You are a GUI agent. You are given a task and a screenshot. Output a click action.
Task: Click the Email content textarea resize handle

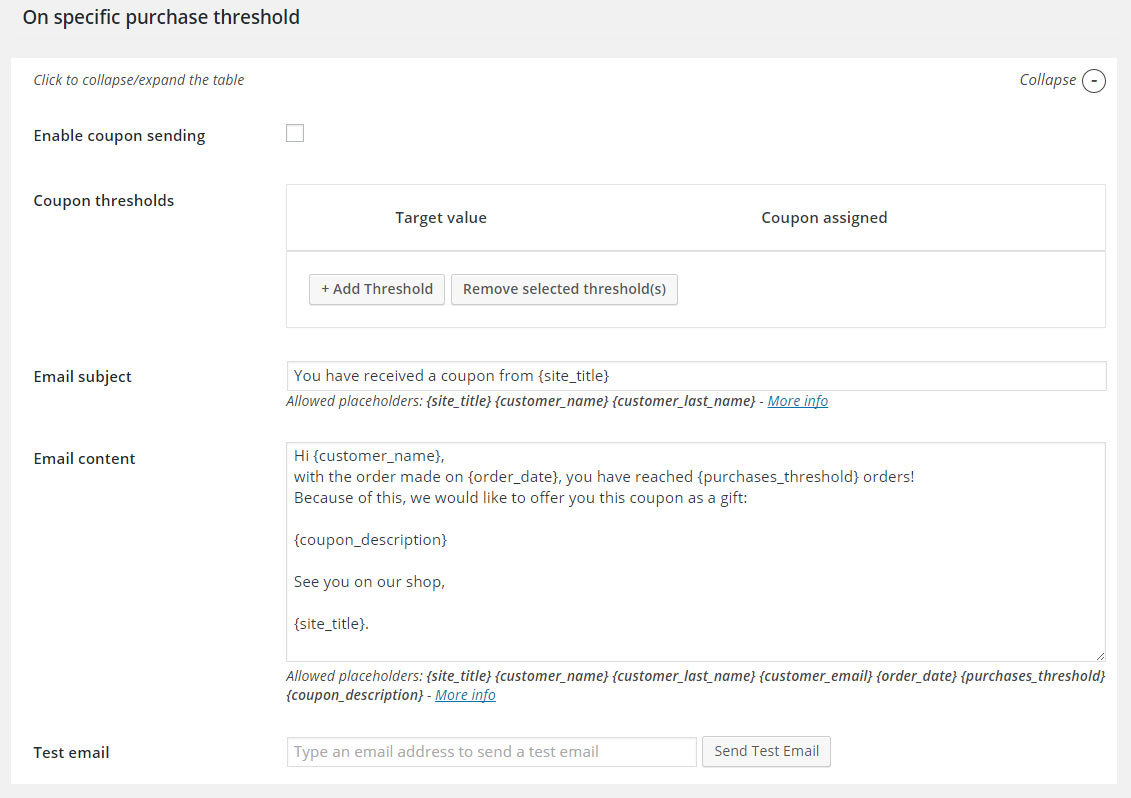1099,655
